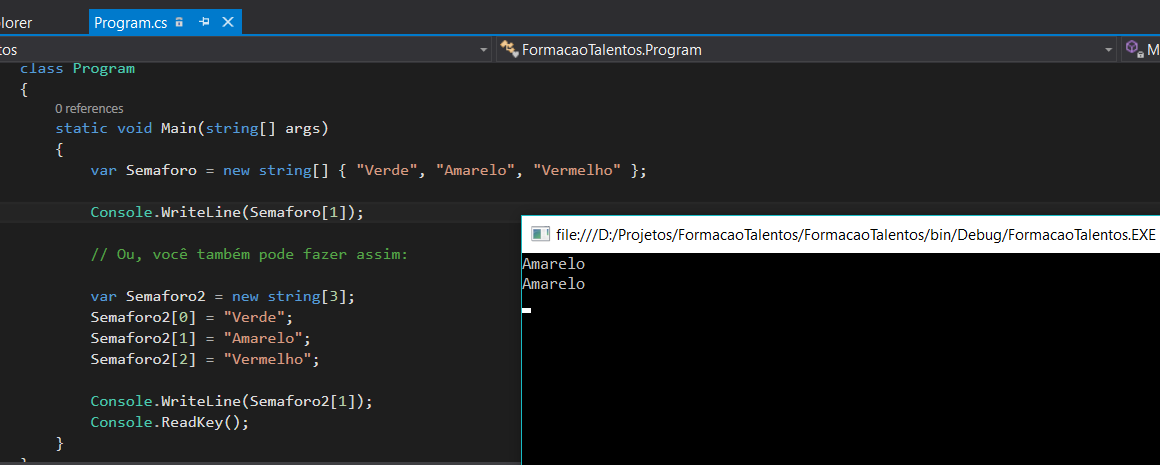Viewport: 1160px width, 465px height.
Task: Click the Semaforo2[0] = "Verde" assignment
Action: [192, 318]
